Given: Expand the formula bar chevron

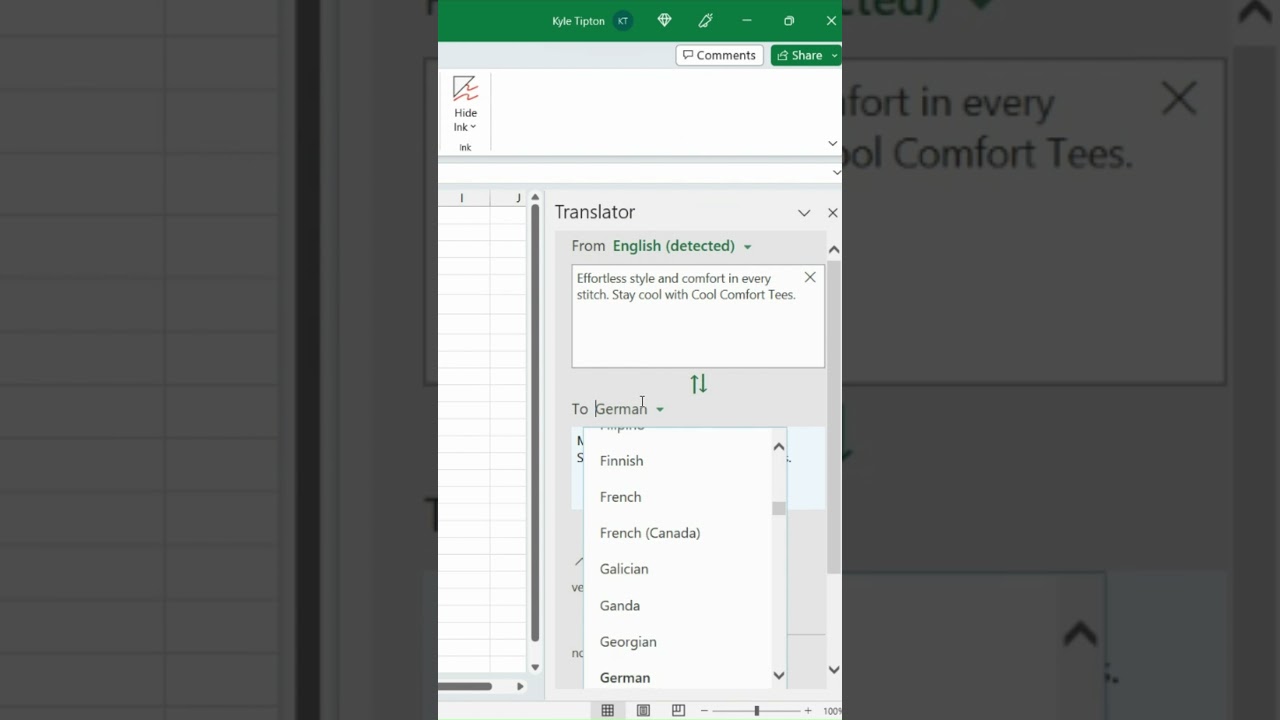Looking at the screenshot, I should click(836, 172).
